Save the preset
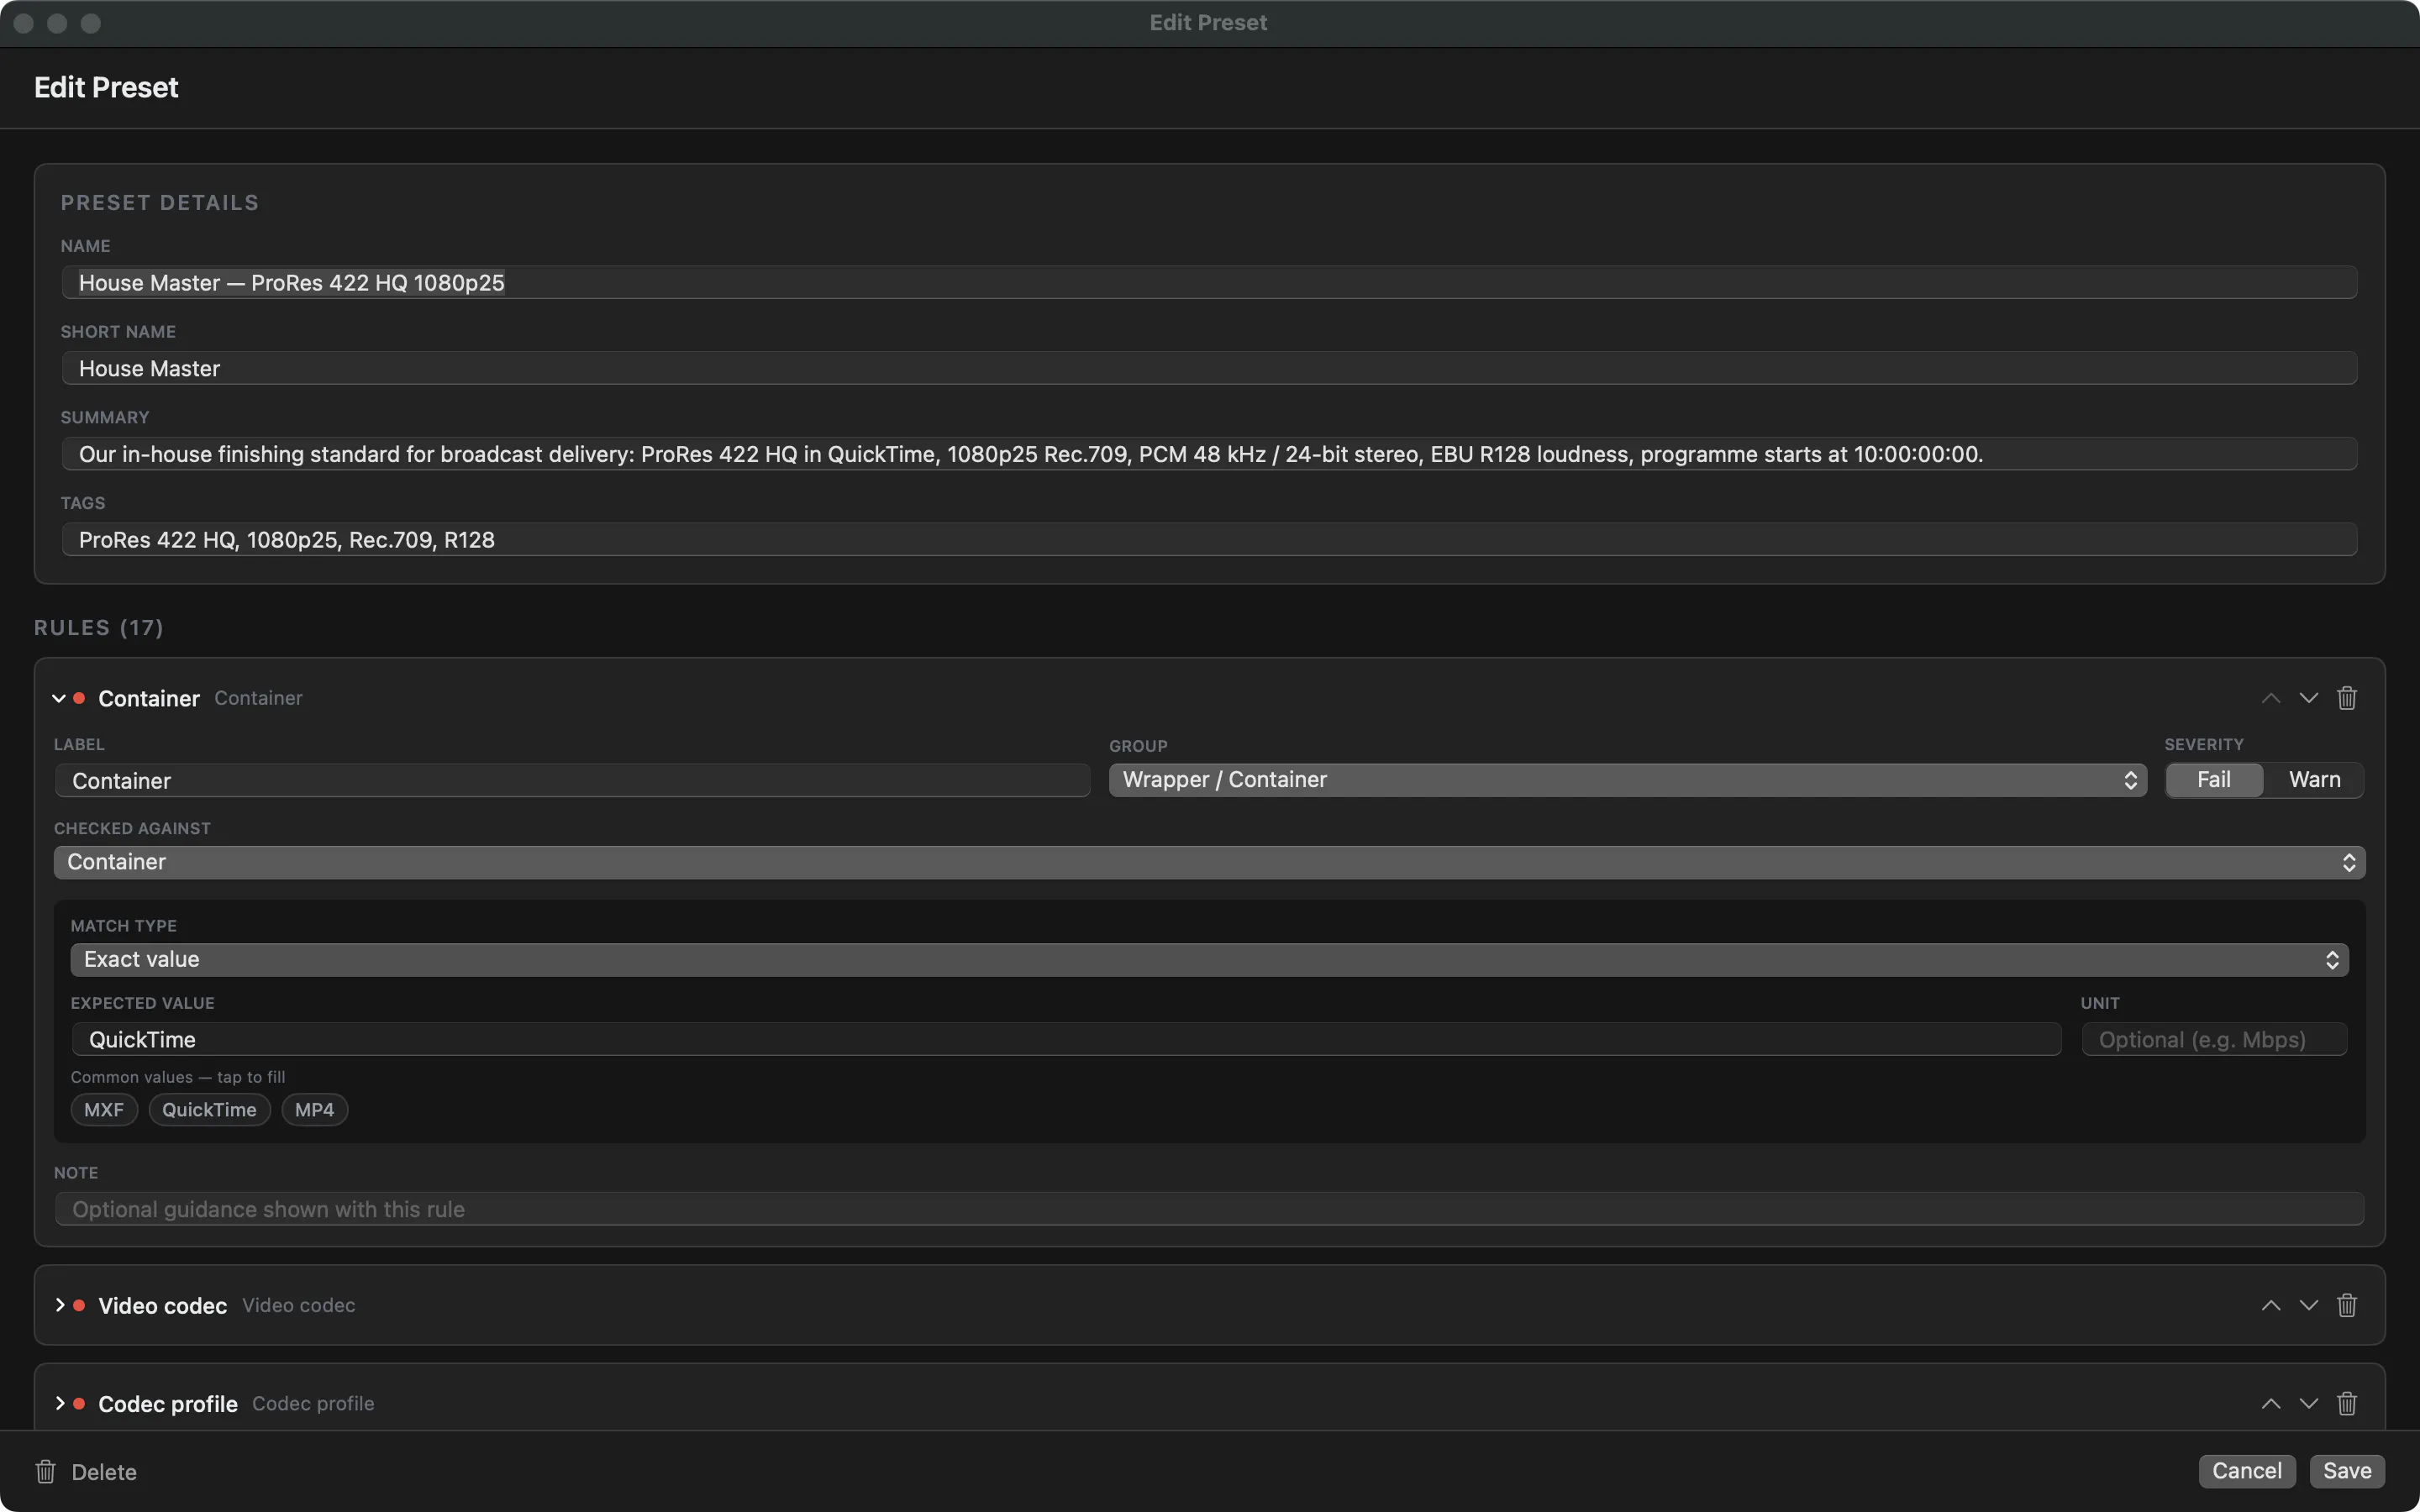 (2346, 1470)
